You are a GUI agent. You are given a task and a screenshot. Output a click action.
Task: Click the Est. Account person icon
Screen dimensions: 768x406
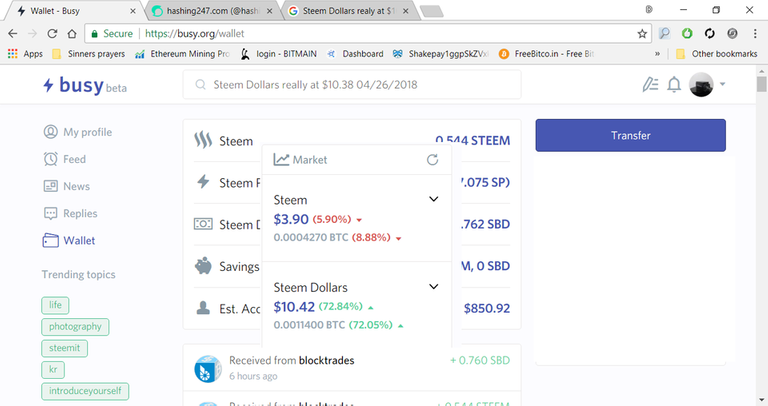[x=203, y=308]
